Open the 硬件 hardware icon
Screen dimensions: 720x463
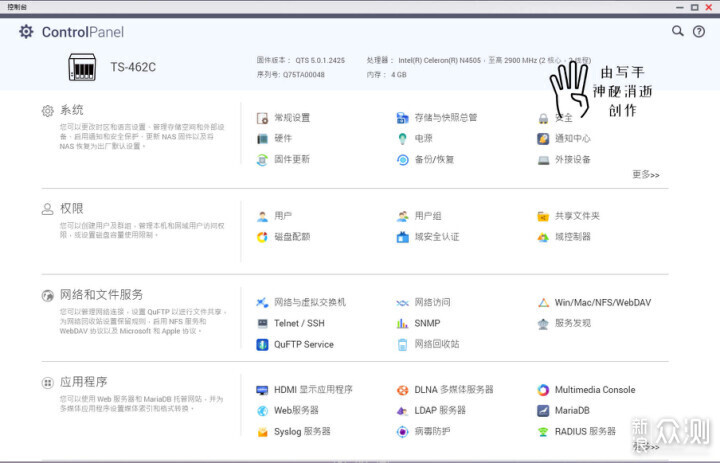coord(262,139)
